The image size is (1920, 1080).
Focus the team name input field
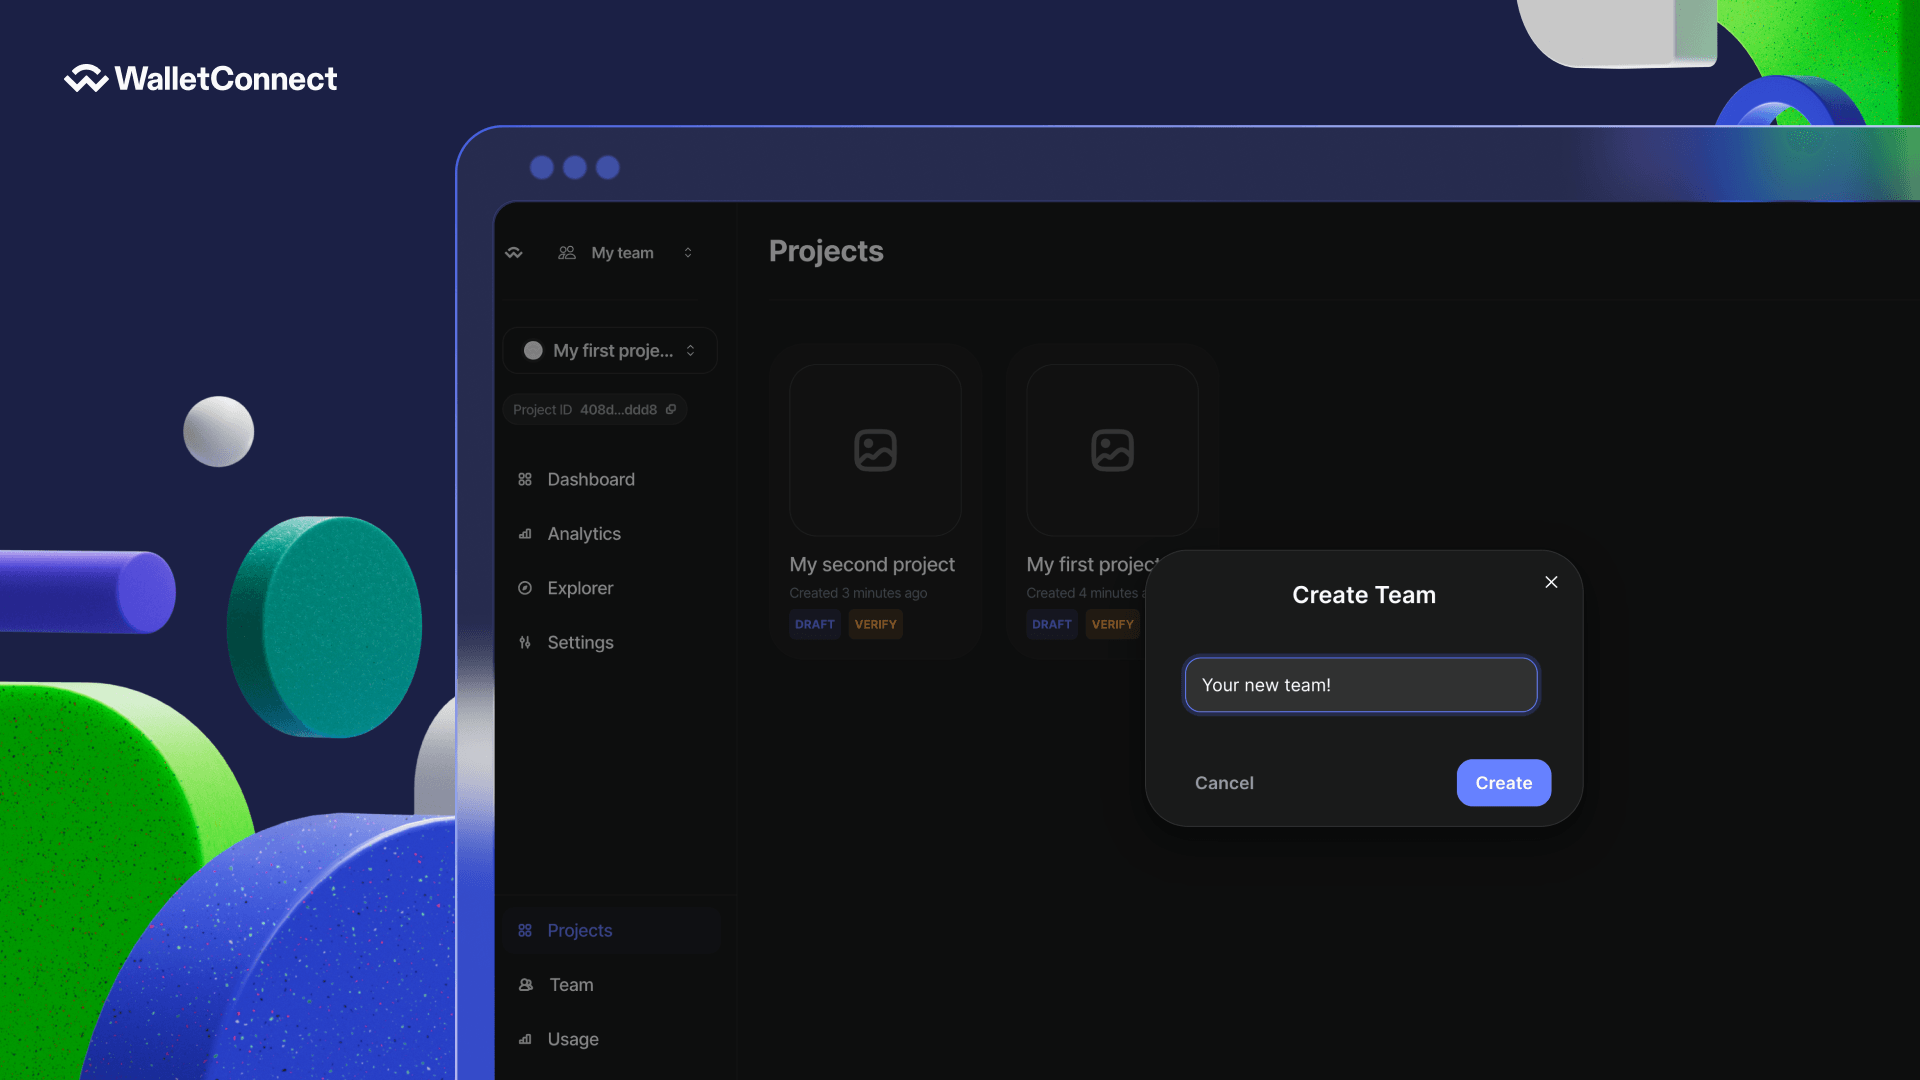point(1360,685)
